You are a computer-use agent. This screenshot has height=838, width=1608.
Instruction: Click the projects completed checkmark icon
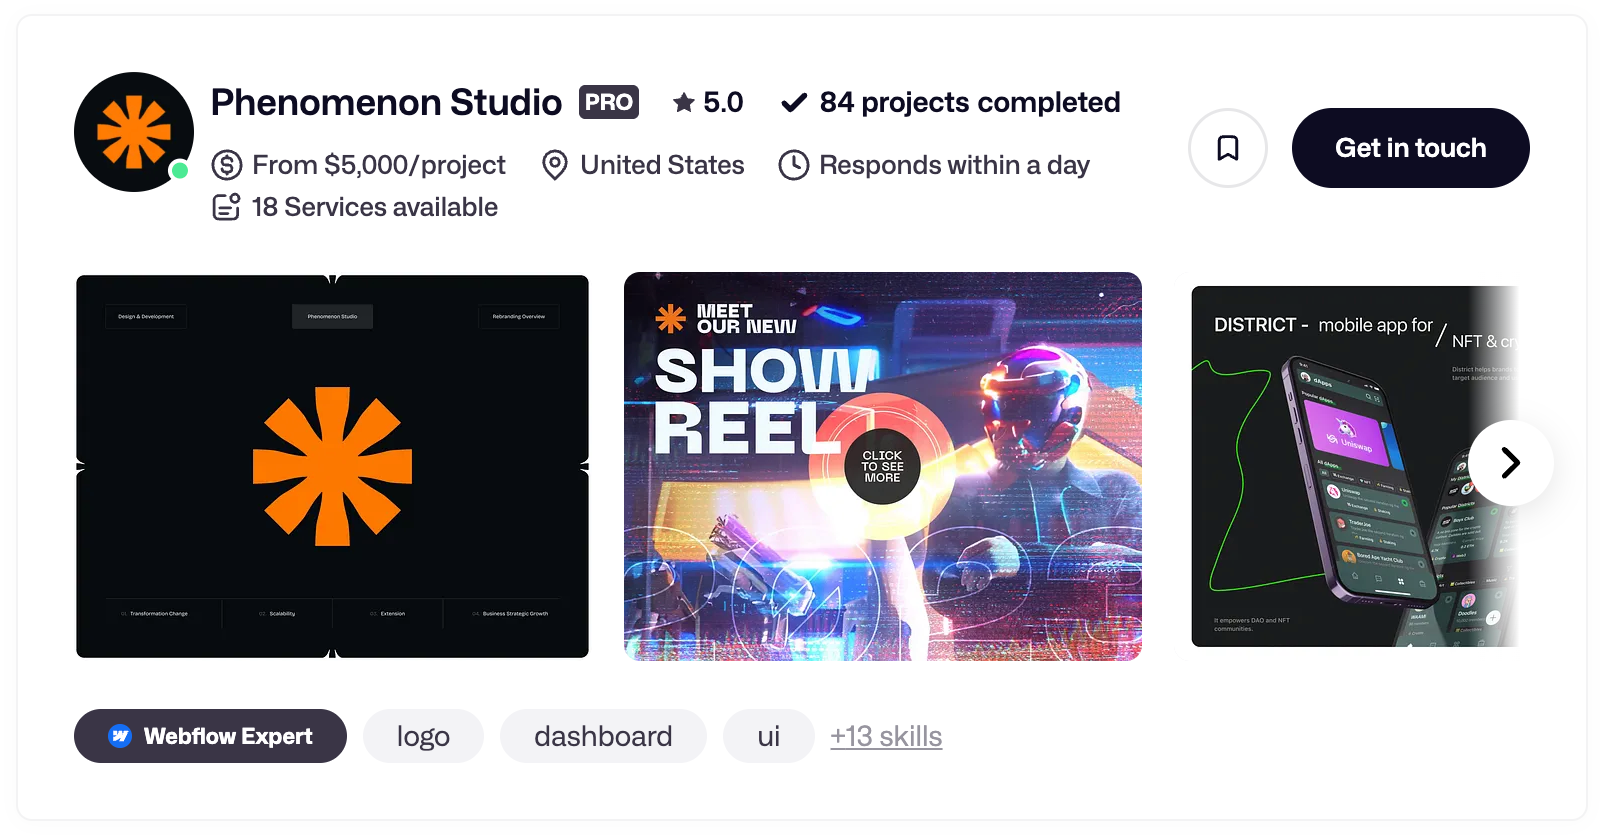[x=794, y=102]
